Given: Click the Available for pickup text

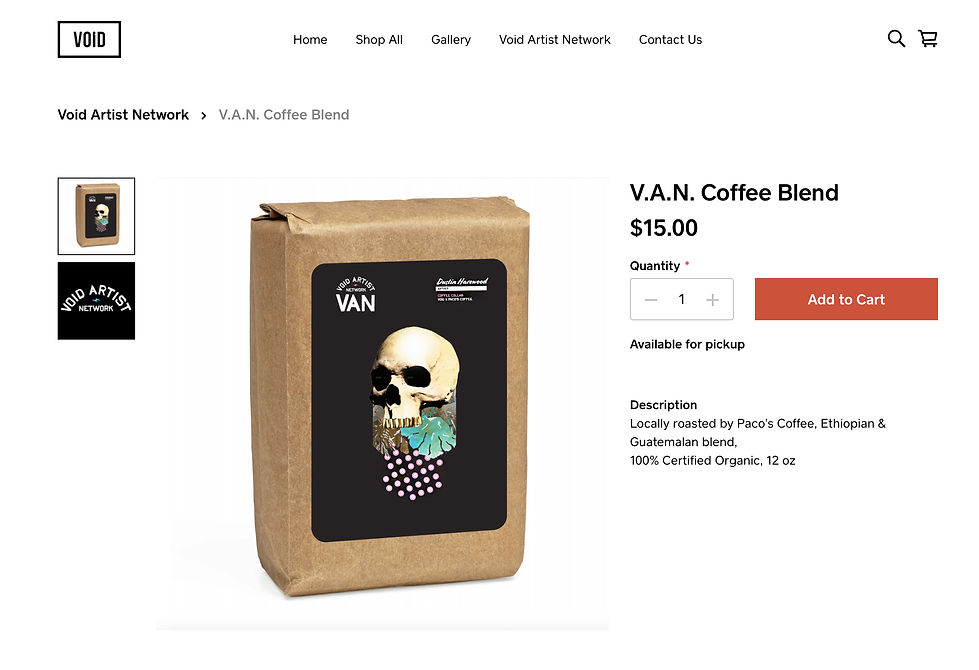Looking at the screenshot, I should [687, 344].
